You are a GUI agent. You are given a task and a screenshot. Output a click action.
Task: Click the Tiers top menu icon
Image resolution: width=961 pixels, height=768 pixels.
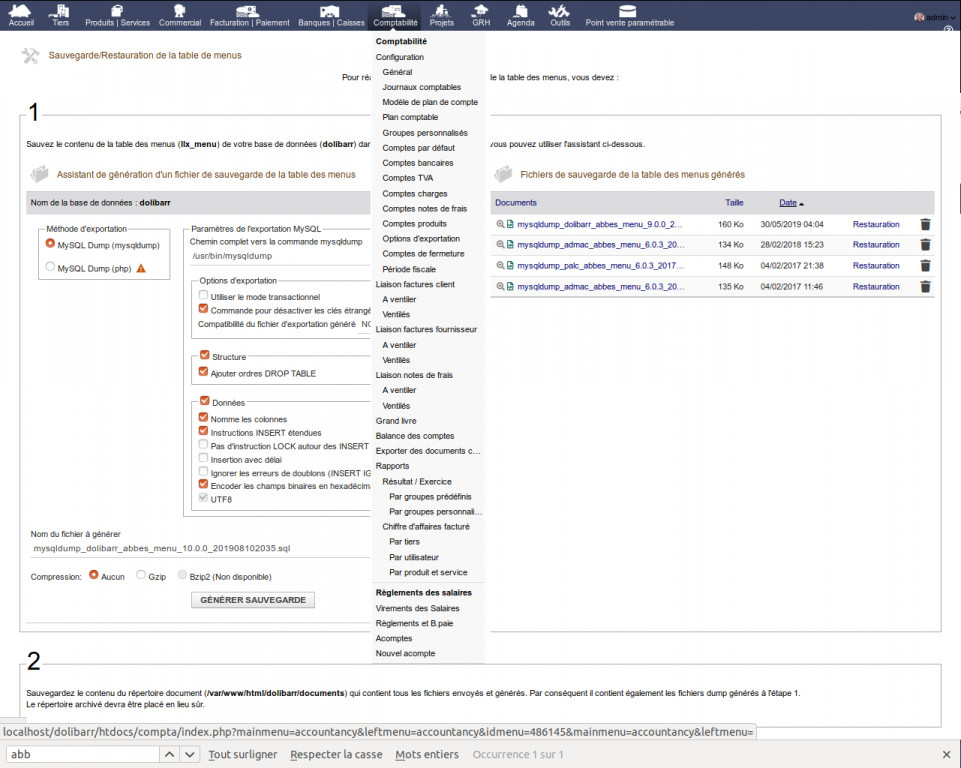61,11
